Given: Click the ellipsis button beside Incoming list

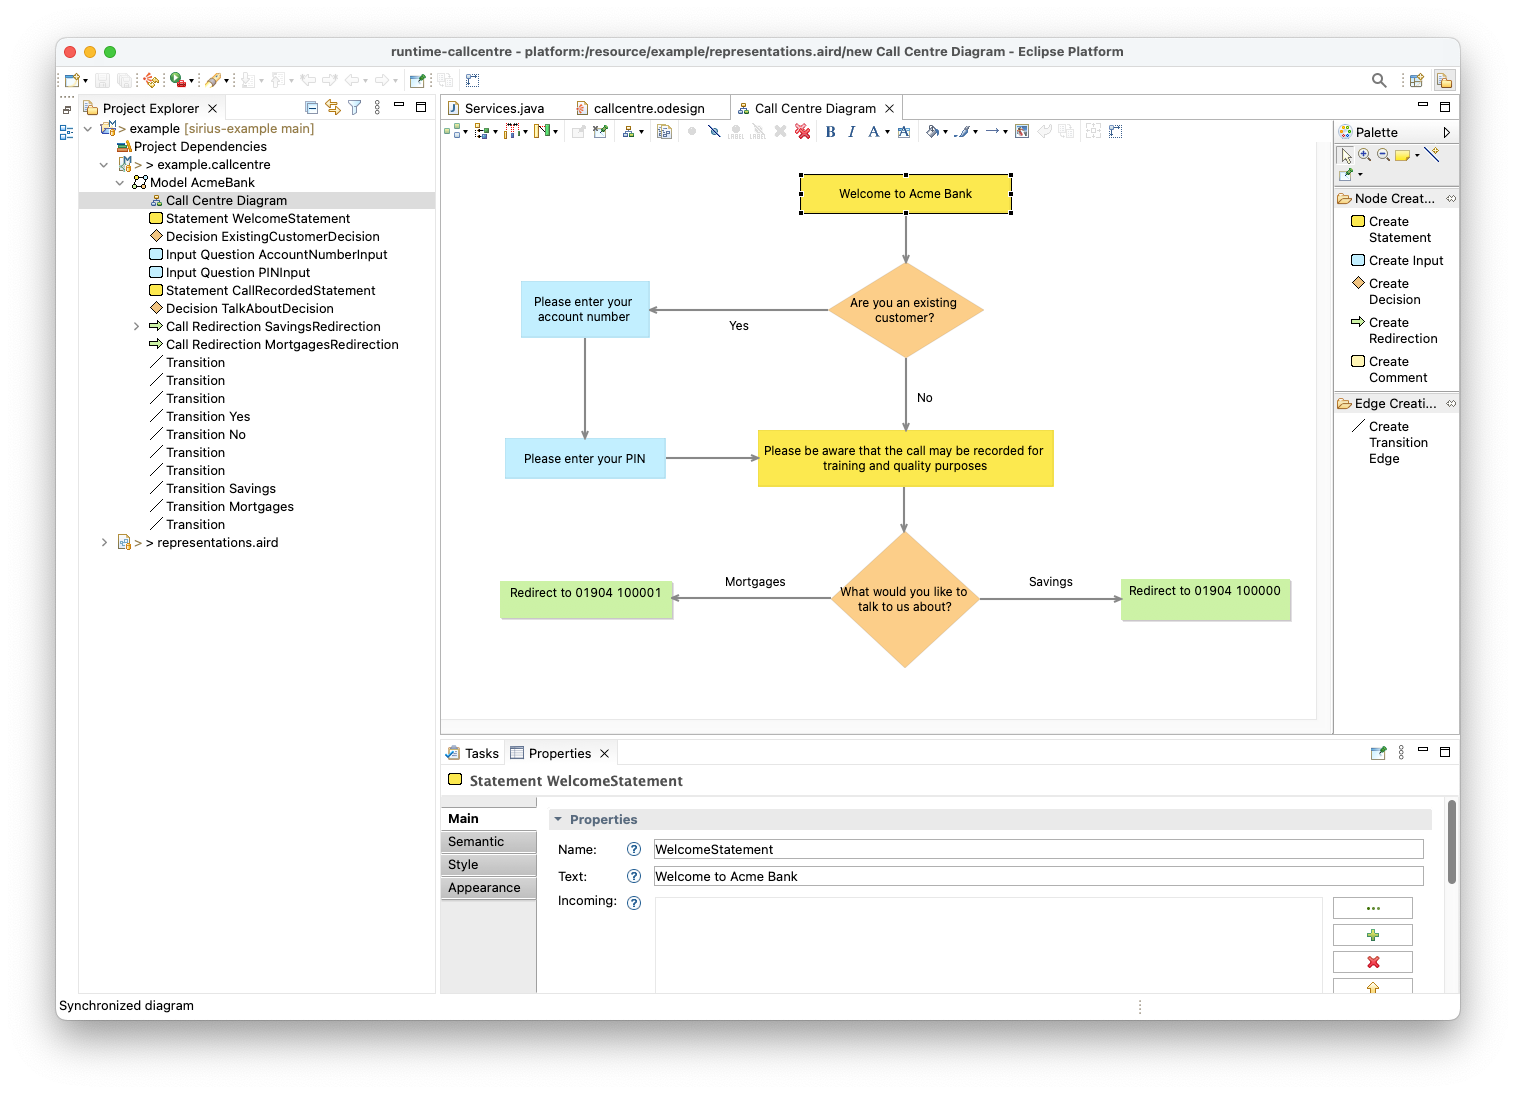Looking at the screenshot, I should [x=1372, y=908].
